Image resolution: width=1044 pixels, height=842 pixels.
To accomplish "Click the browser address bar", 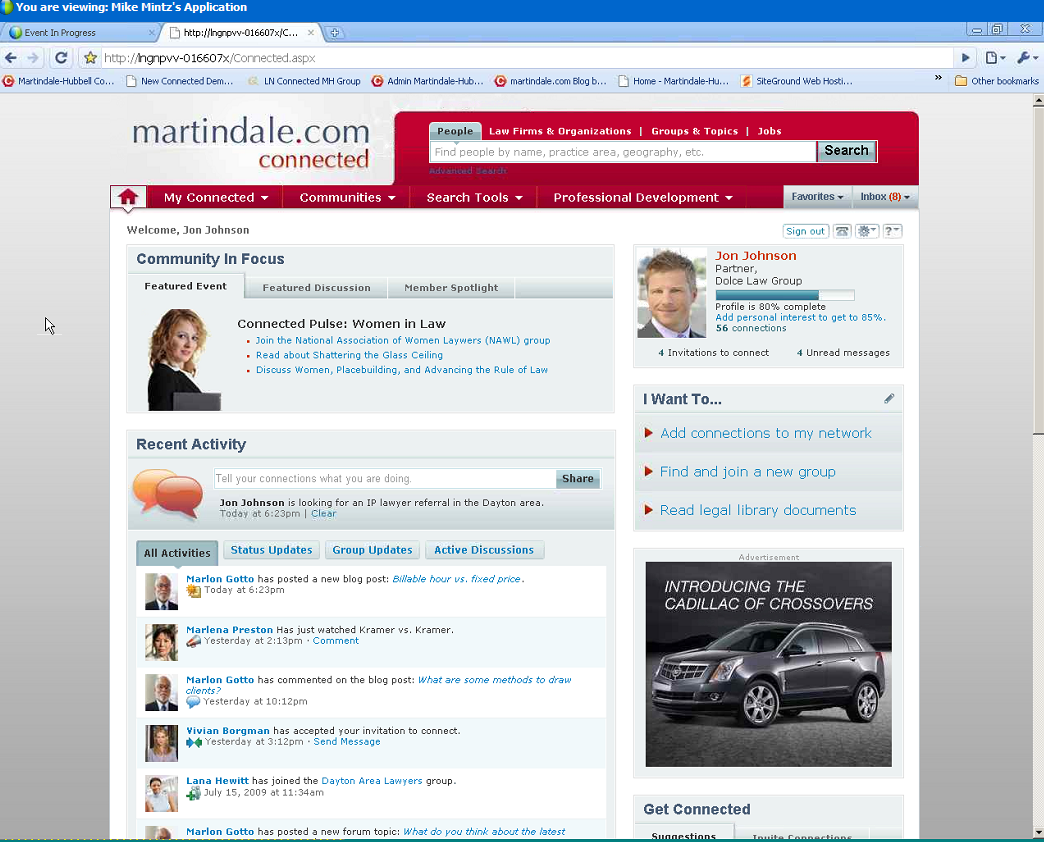I will pos(526,58).
